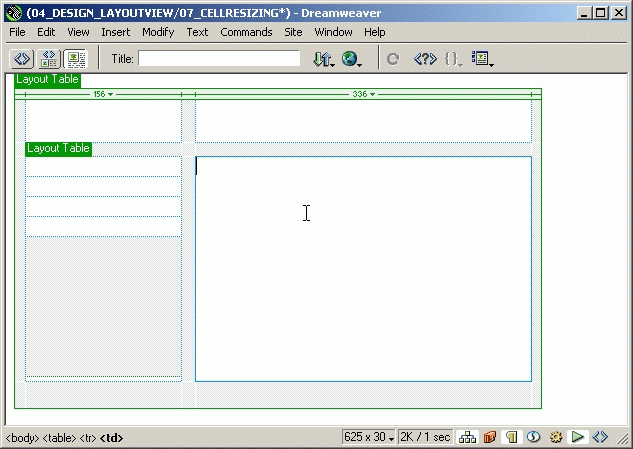
Task: Open the Modify menu
Action: (x=158, y=32)
